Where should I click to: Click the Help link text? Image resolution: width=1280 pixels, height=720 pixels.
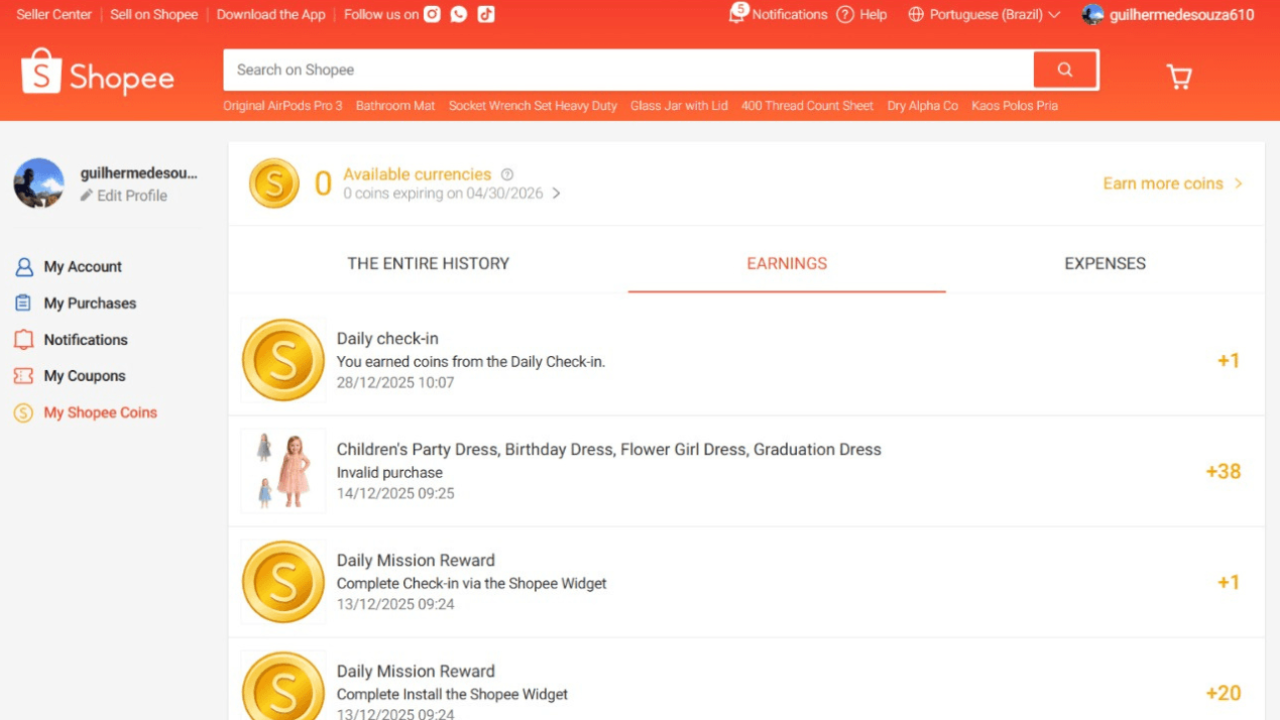pos(873,14)
